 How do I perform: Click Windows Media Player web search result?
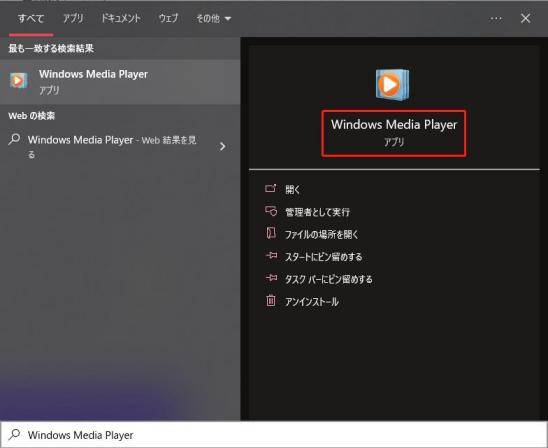click(112, 146)
